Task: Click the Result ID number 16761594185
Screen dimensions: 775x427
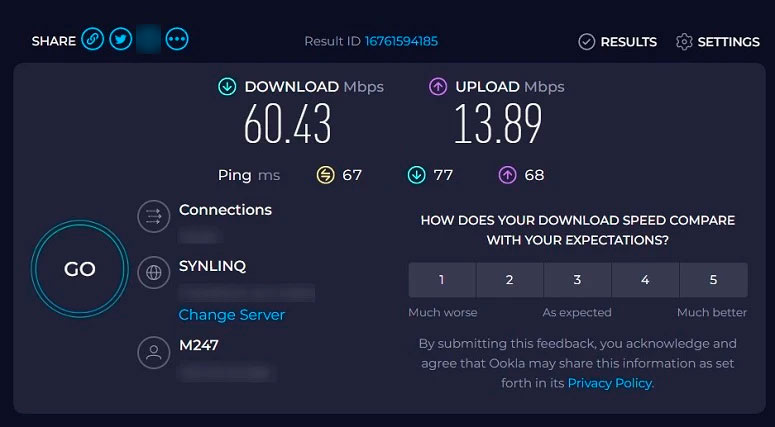Action: click(x=401, y=41)
